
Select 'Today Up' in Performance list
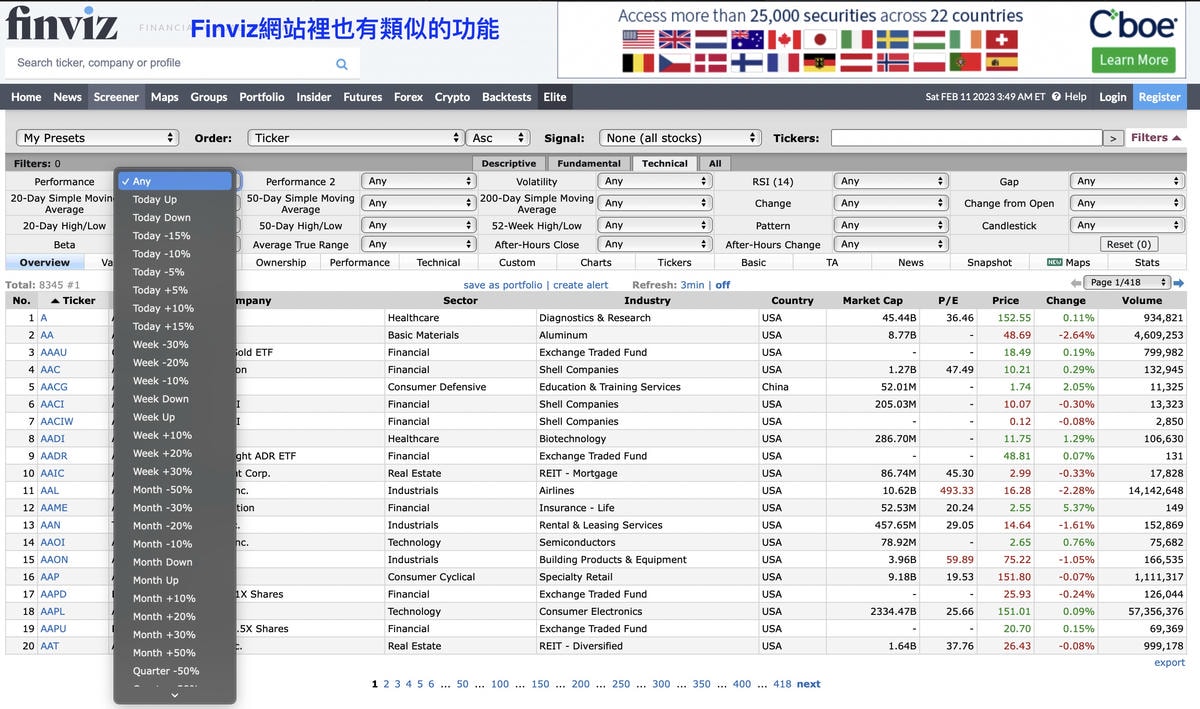[x=155, y=200]
